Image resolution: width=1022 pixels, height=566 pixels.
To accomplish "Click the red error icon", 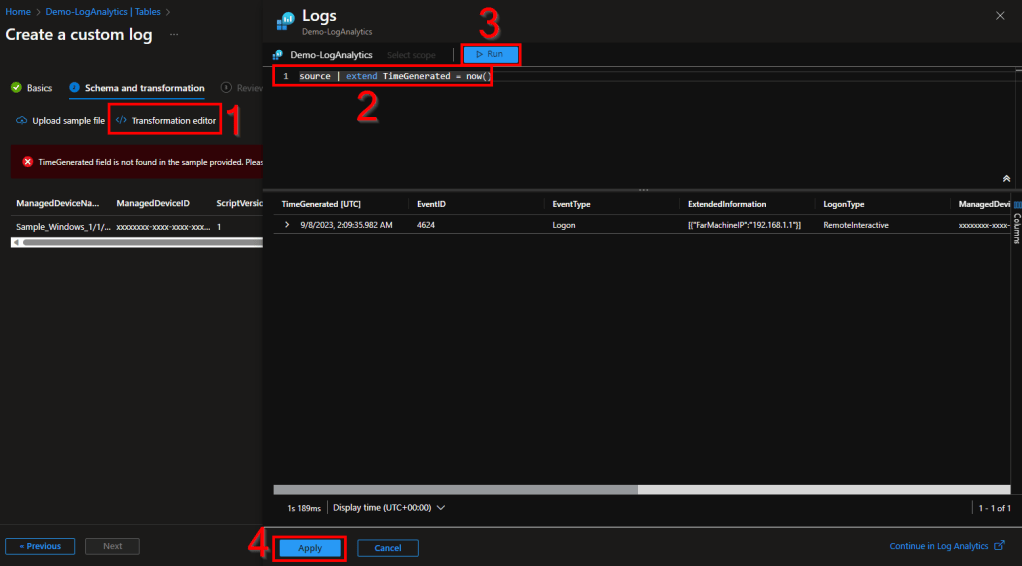I will (27, 162).
